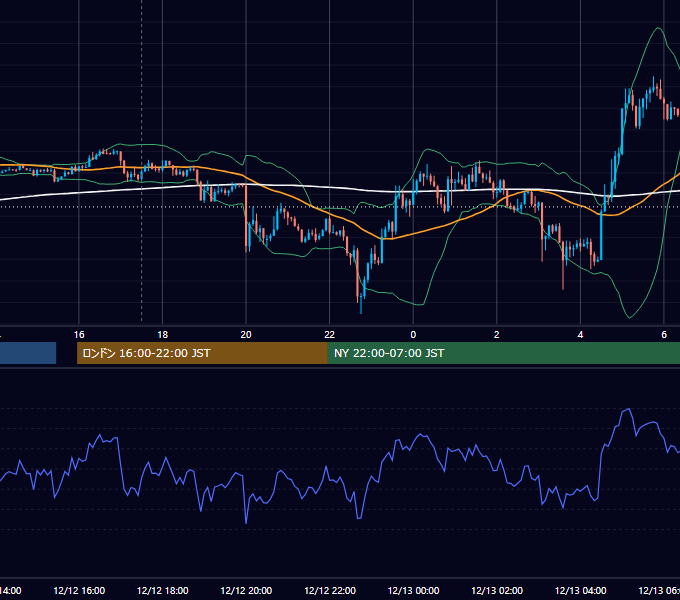This screenshot has height=600, width=680.
Task: Click the 12/12 16:00 date label
Action: pyautogui.click(x=79, y=590)
